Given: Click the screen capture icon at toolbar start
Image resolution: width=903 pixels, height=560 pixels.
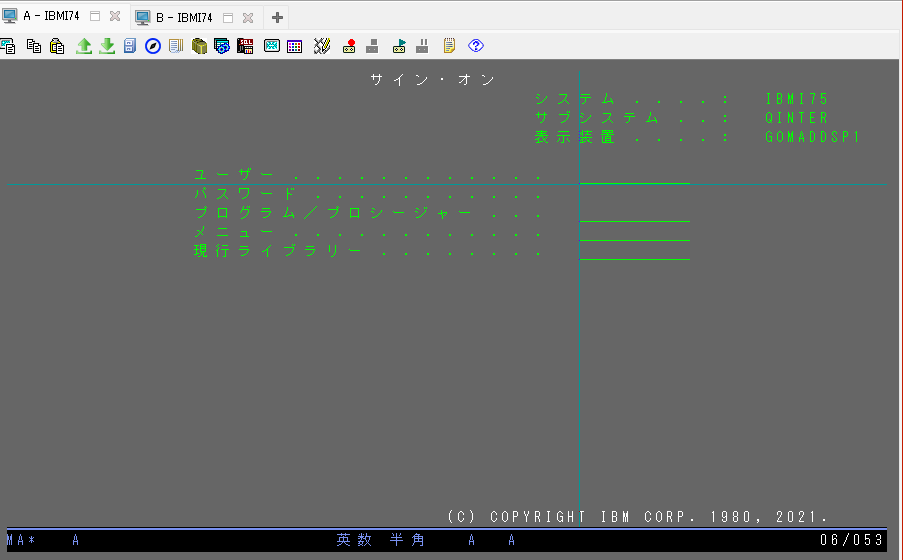Looking at the screenshot, I should click(x=7, y=46).
